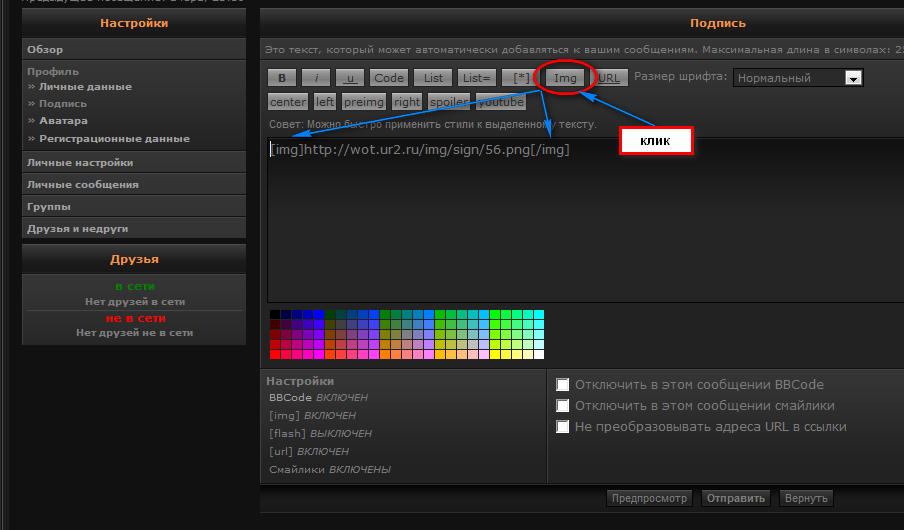This screenshot has height=530, width=904.
Task: Open the Размер шрифта dropdown
Action: [x=798, y=78]
